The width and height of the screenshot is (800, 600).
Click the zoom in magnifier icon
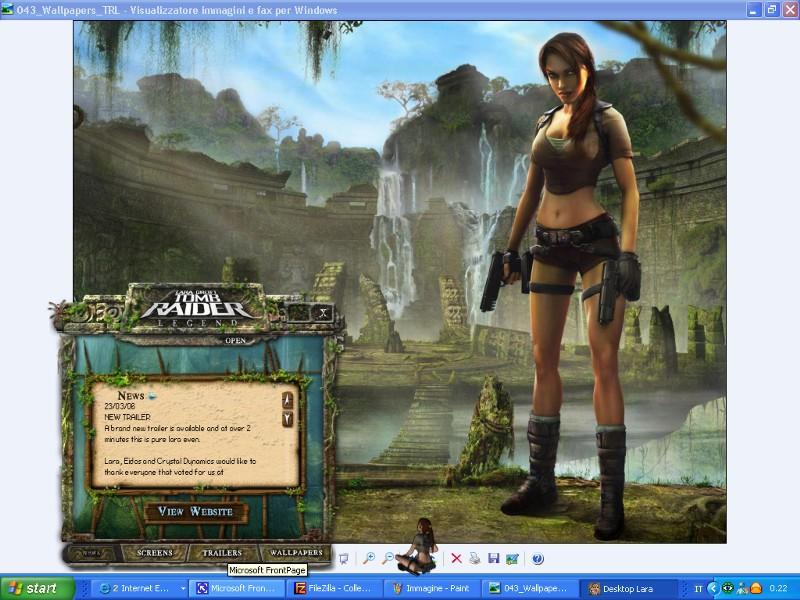click(x=370, y=559)
